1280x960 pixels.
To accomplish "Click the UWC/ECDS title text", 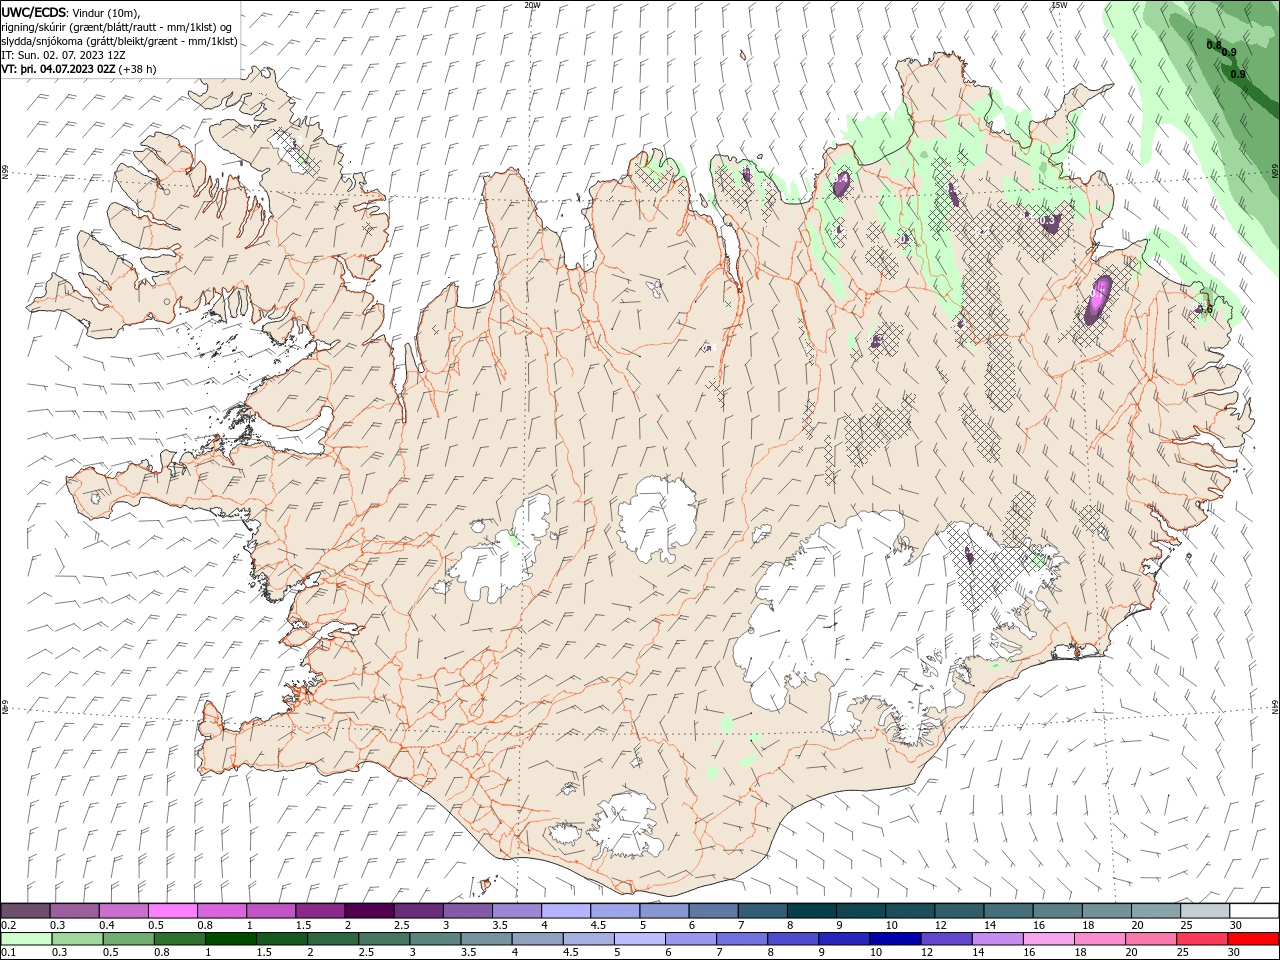I will pyautogui.click(x=34, y=11).
